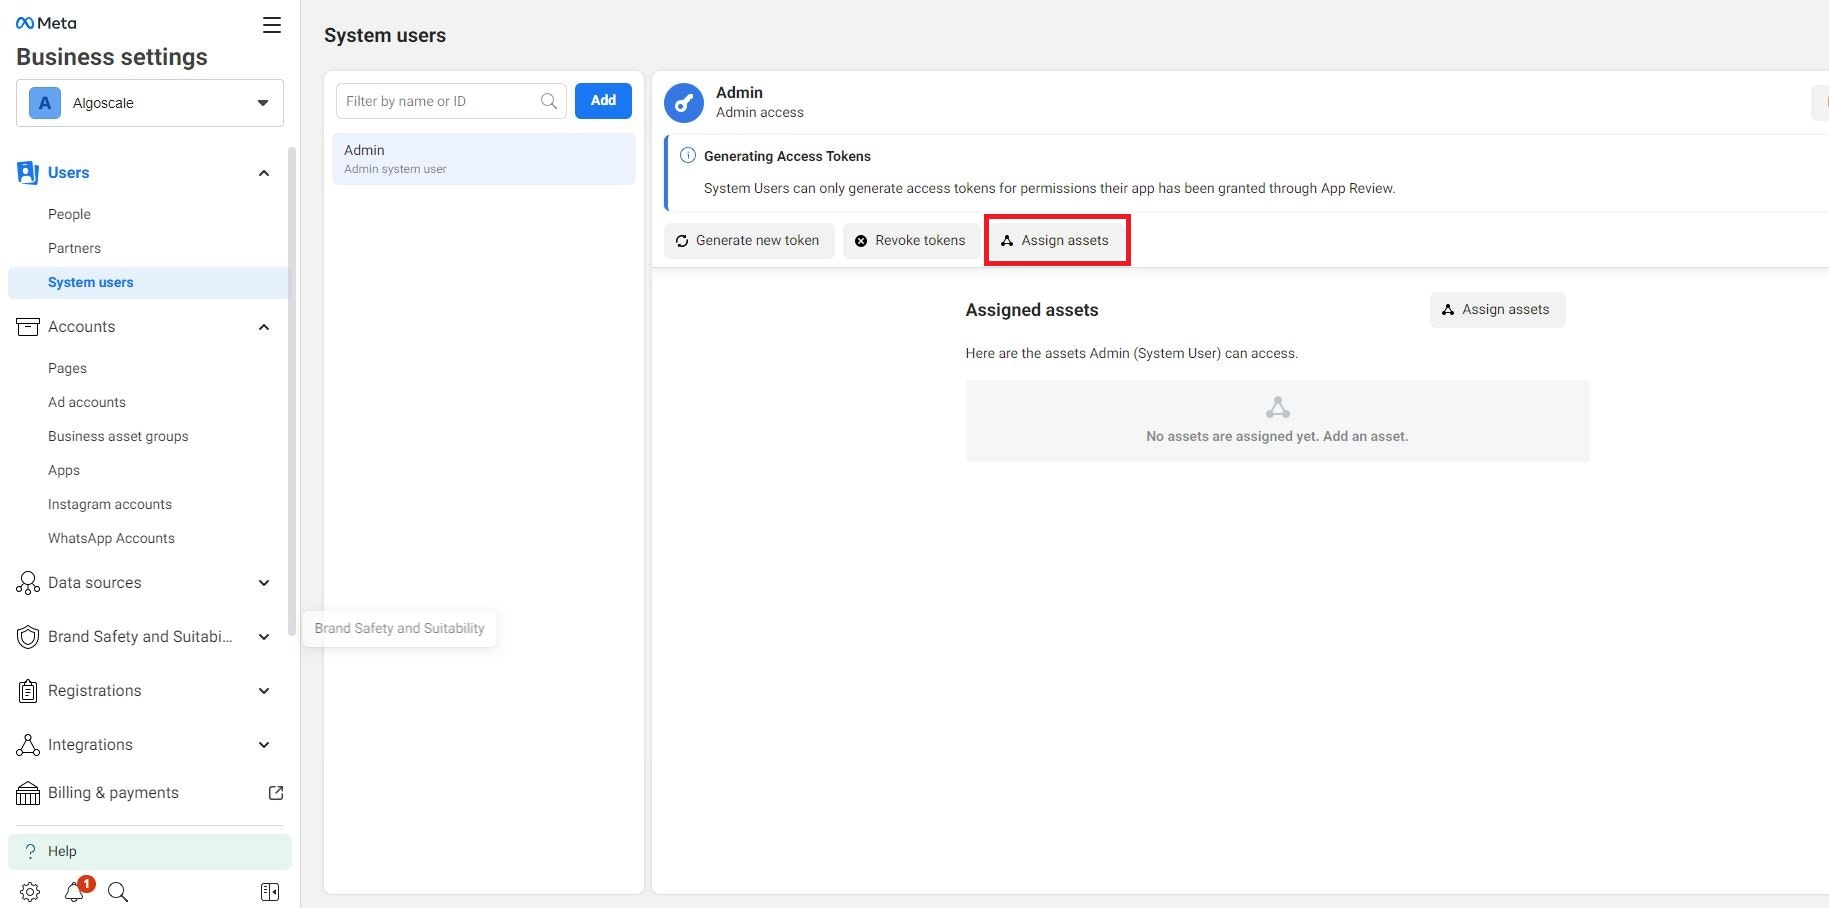Click Assign assets beside Assigned assets heading
The height and width of the screenshot is (908, 1829).
1497,310
